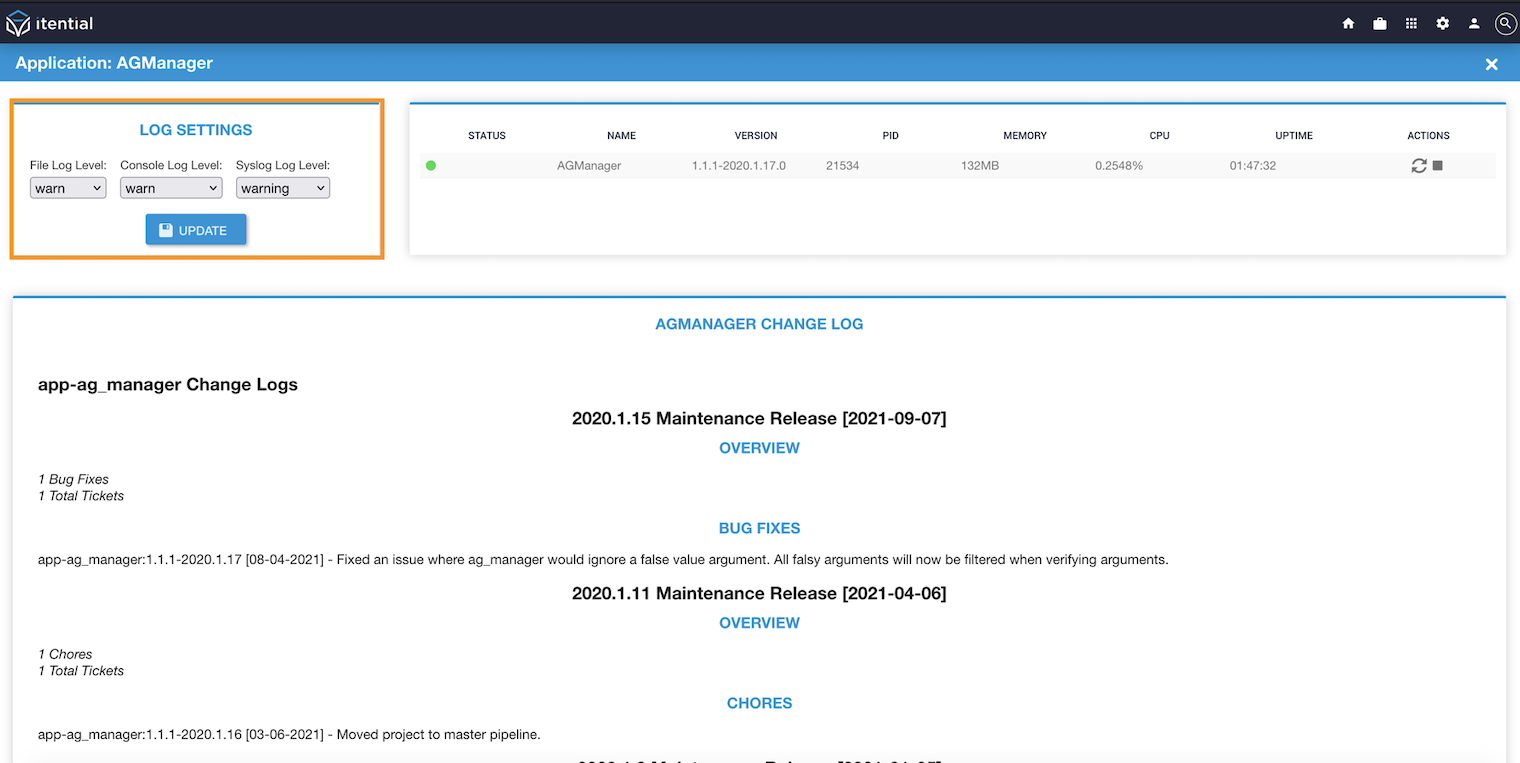Viewport: 1520px width, 763px height.
Task: Open the Console Log Level dropdown
Action: tap(171, 188)
